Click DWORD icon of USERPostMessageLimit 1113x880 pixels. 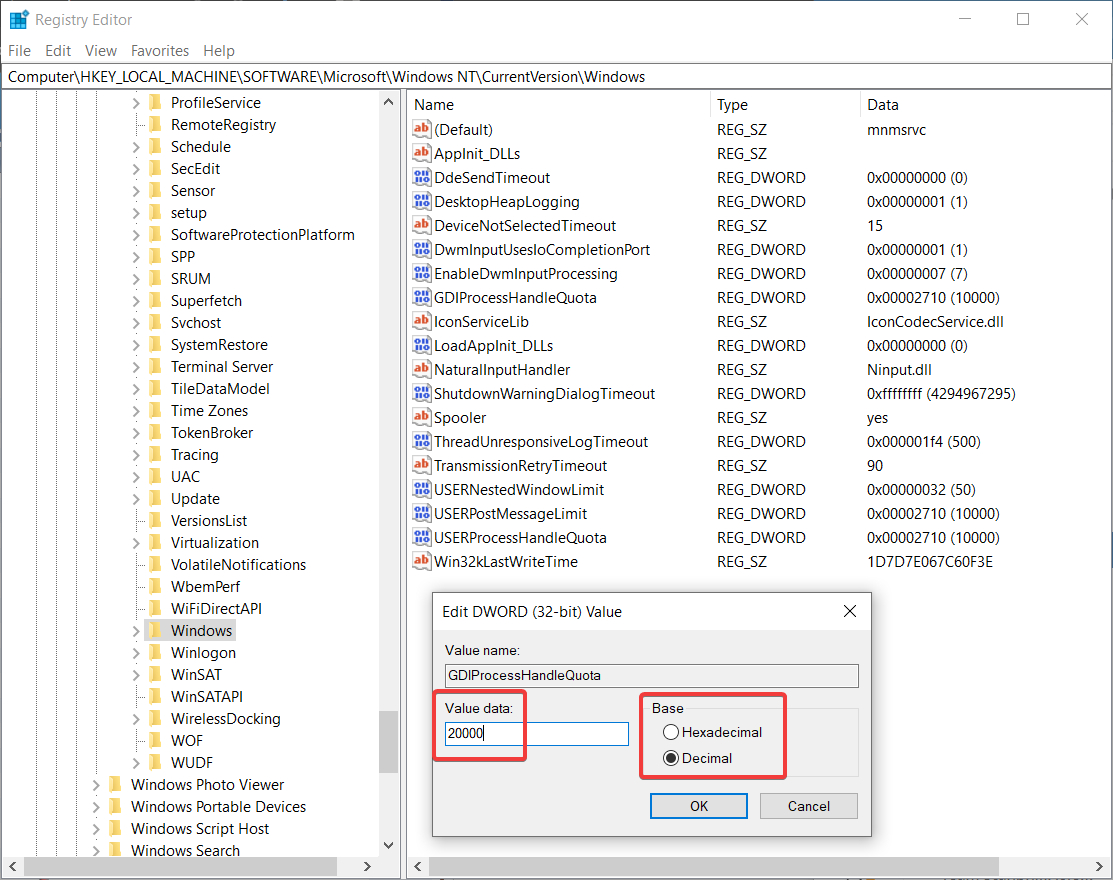pos(422,513)
